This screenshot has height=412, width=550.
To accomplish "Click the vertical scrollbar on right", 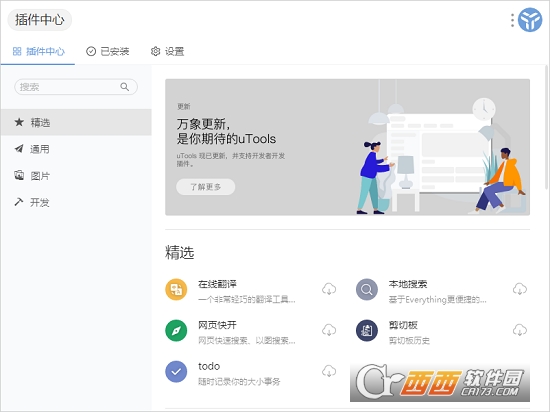I will (x=546, y=127).
